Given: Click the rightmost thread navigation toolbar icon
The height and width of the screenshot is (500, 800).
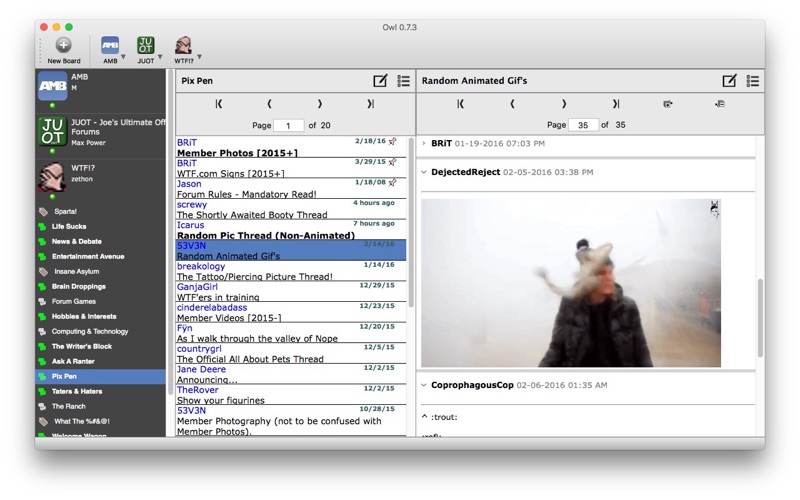Looking at the screenshot, I should [x=720, y=104].
